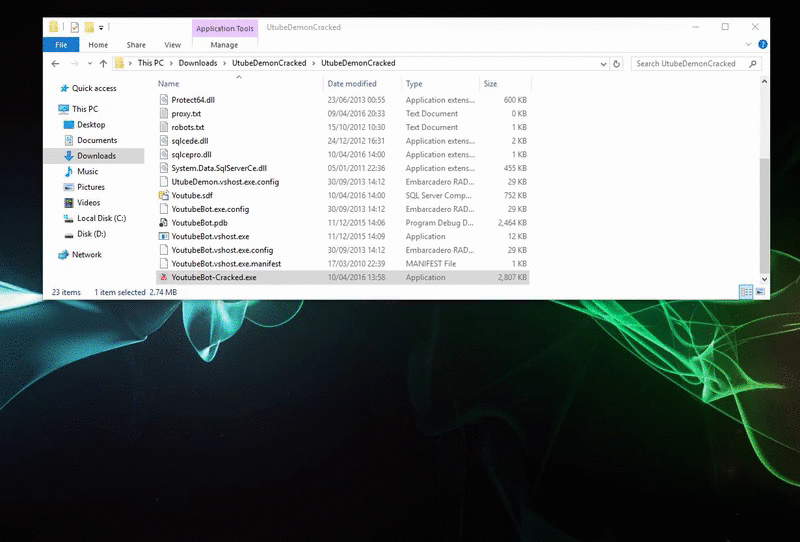Click the file list scroll down arrow
Screen dimensions: 800x542
tap(764, 279)
